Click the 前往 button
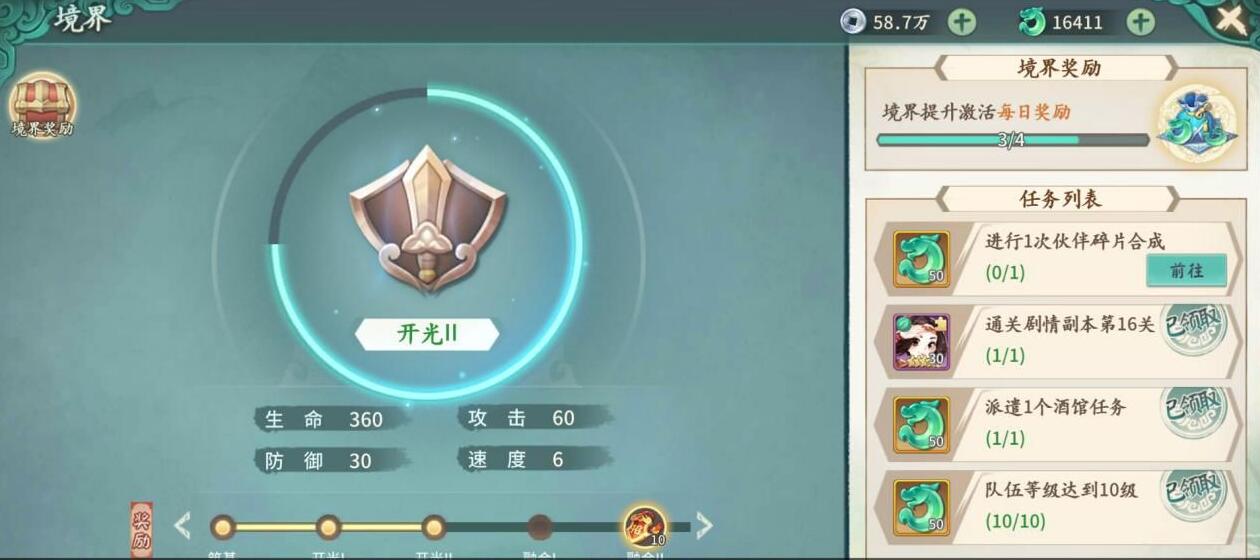This screenshot has height=560, width=1260. click(1186, 270)
